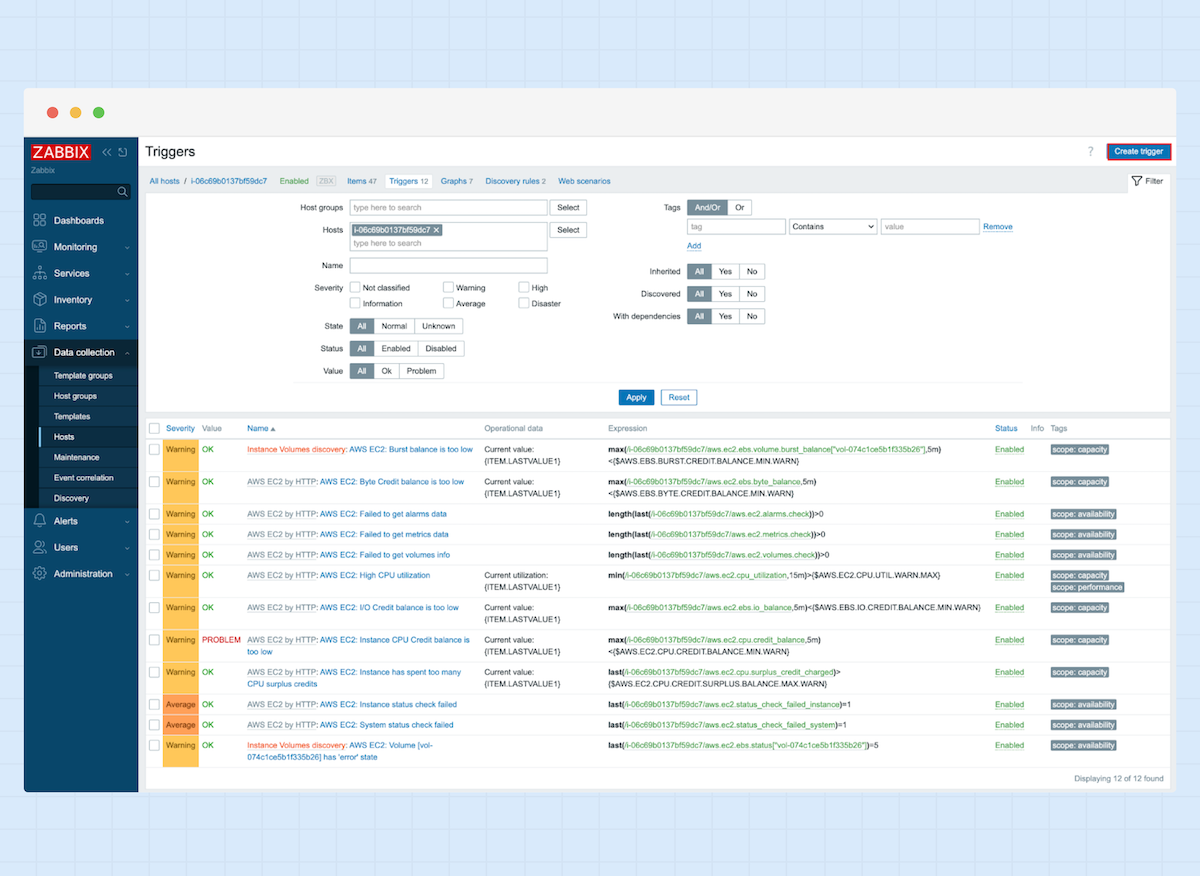Open Maintenance in sidebar
Image resolution: width=1200 pixels, height=876 pixels.
pyautogui.click(x=76, y=457)
